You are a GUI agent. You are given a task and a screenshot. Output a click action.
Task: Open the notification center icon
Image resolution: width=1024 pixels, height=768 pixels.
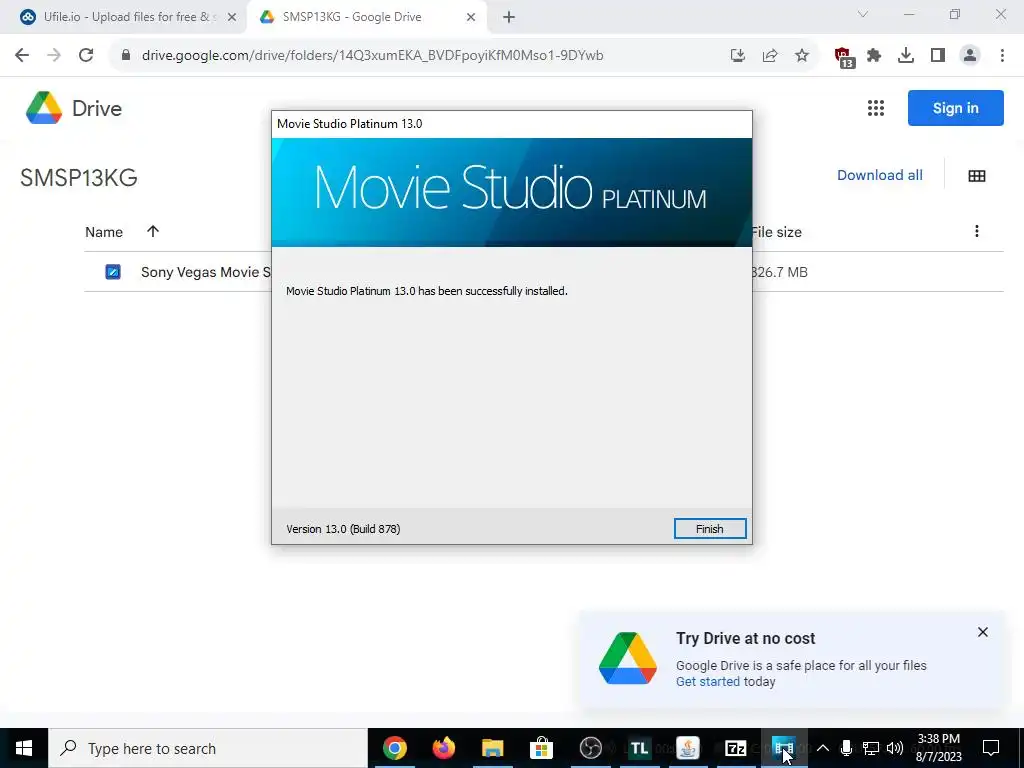pos(991,748)
